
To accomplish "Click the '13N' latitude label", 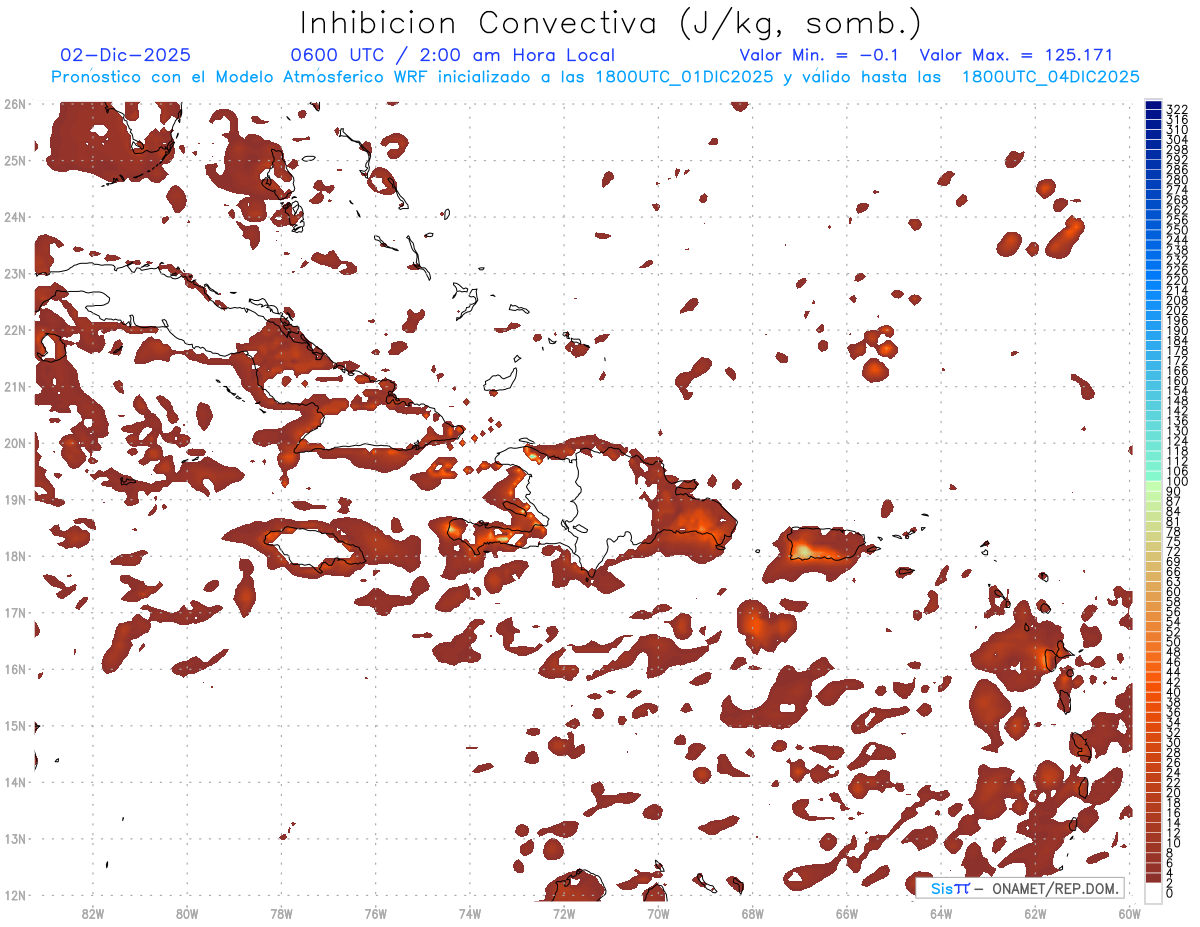I will click(14, 838).
